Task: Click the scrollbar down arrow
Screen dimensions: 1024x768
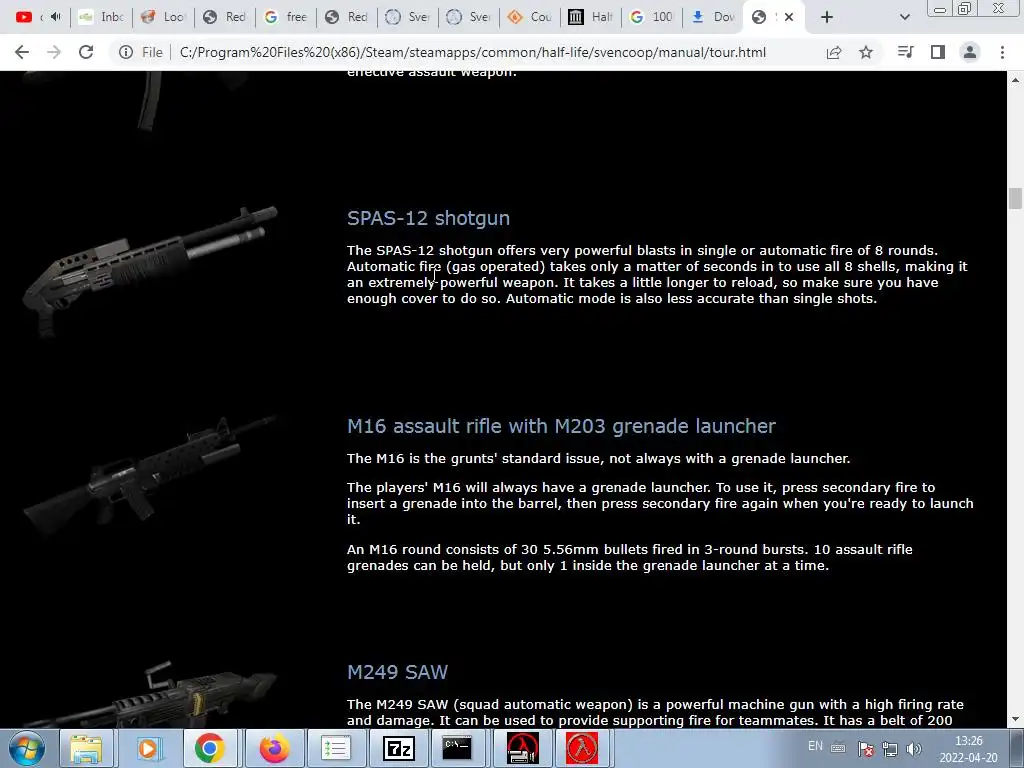Action: (x=1015, y=720)
